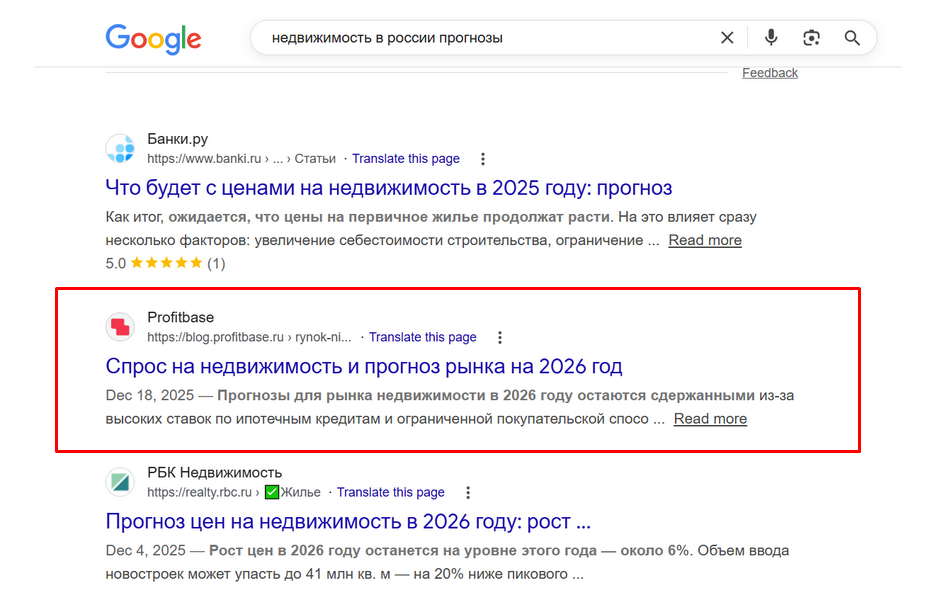Click Translate this page for РБК result

[x=391, y=493]
